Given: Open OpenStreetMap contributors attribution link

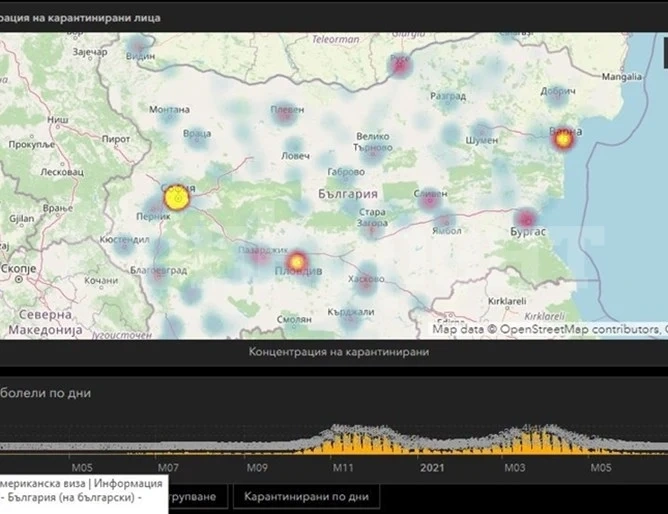Looking at the screenshot, I should [579, 329].
